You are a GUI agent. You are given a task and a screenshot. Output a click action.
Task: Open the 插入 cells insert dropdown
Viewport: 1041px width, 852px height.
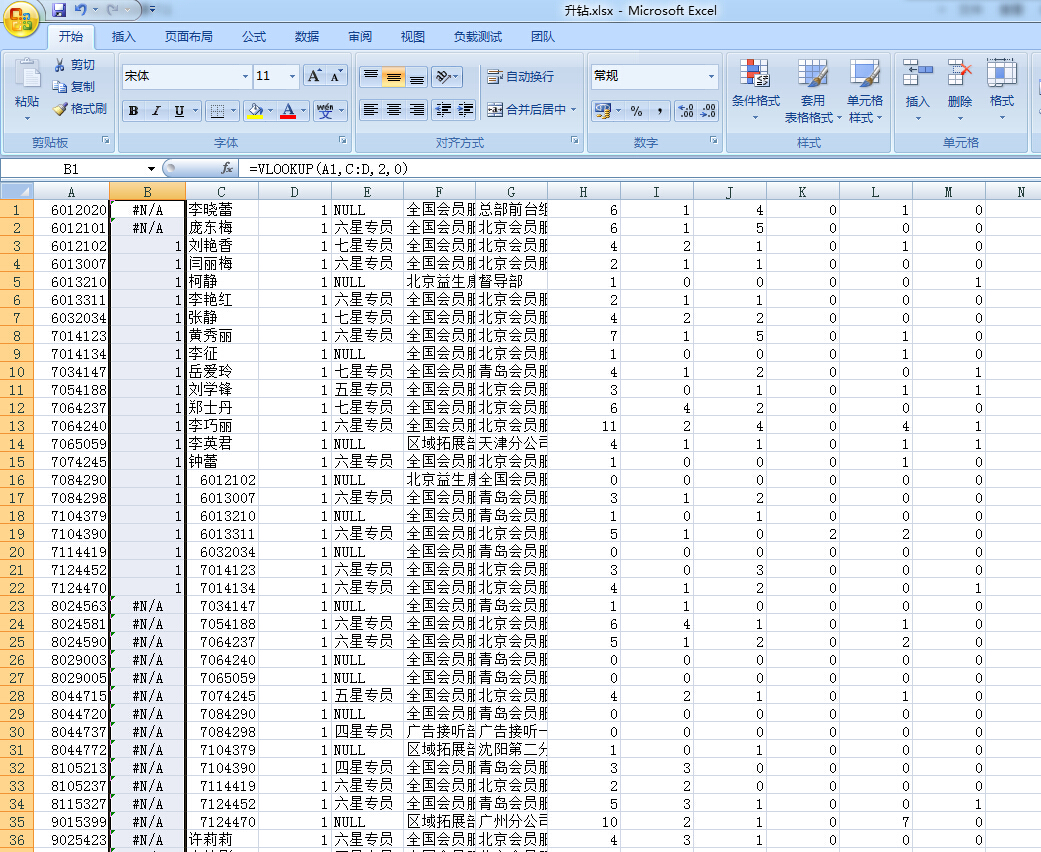tap(918, 91)
